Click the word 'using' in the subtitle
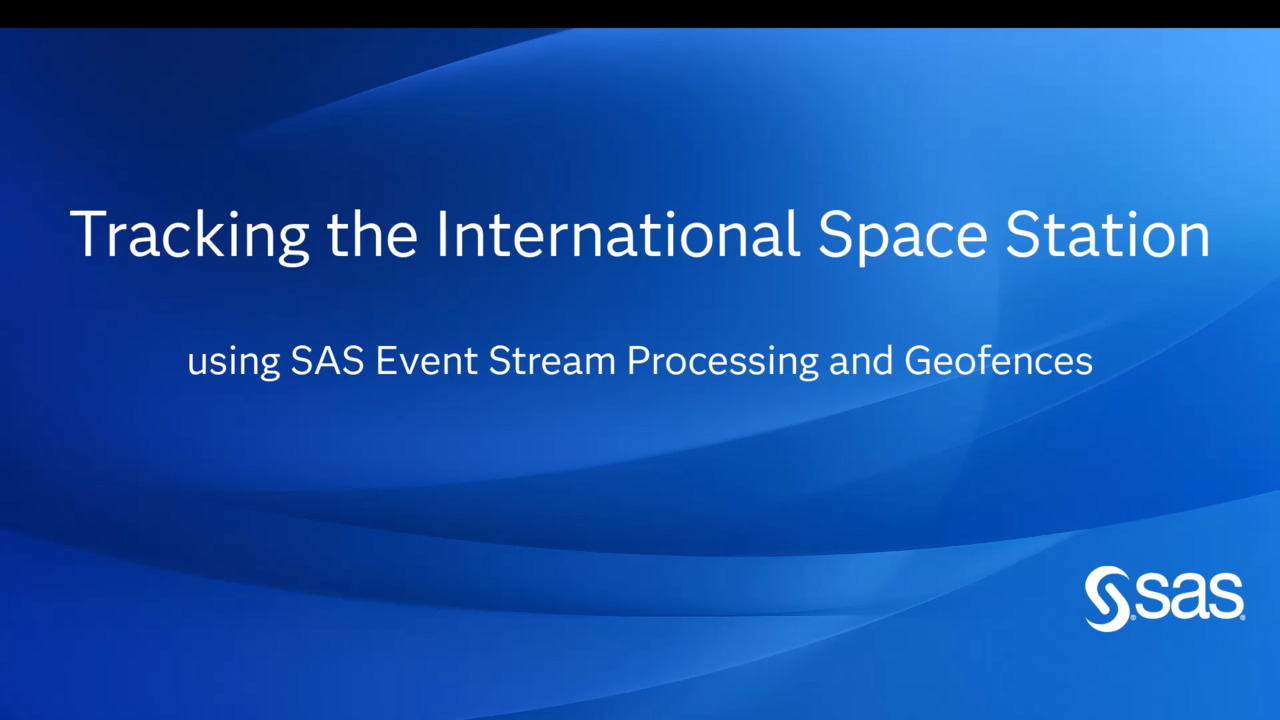 (232, 360)
